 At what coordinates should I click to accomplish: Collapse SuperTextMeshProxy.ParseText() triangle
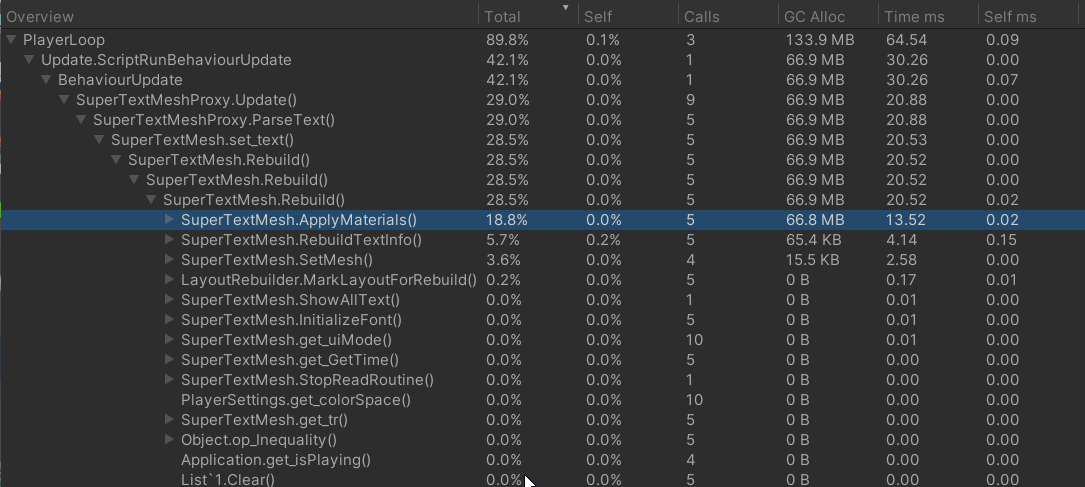coord(81,120)
